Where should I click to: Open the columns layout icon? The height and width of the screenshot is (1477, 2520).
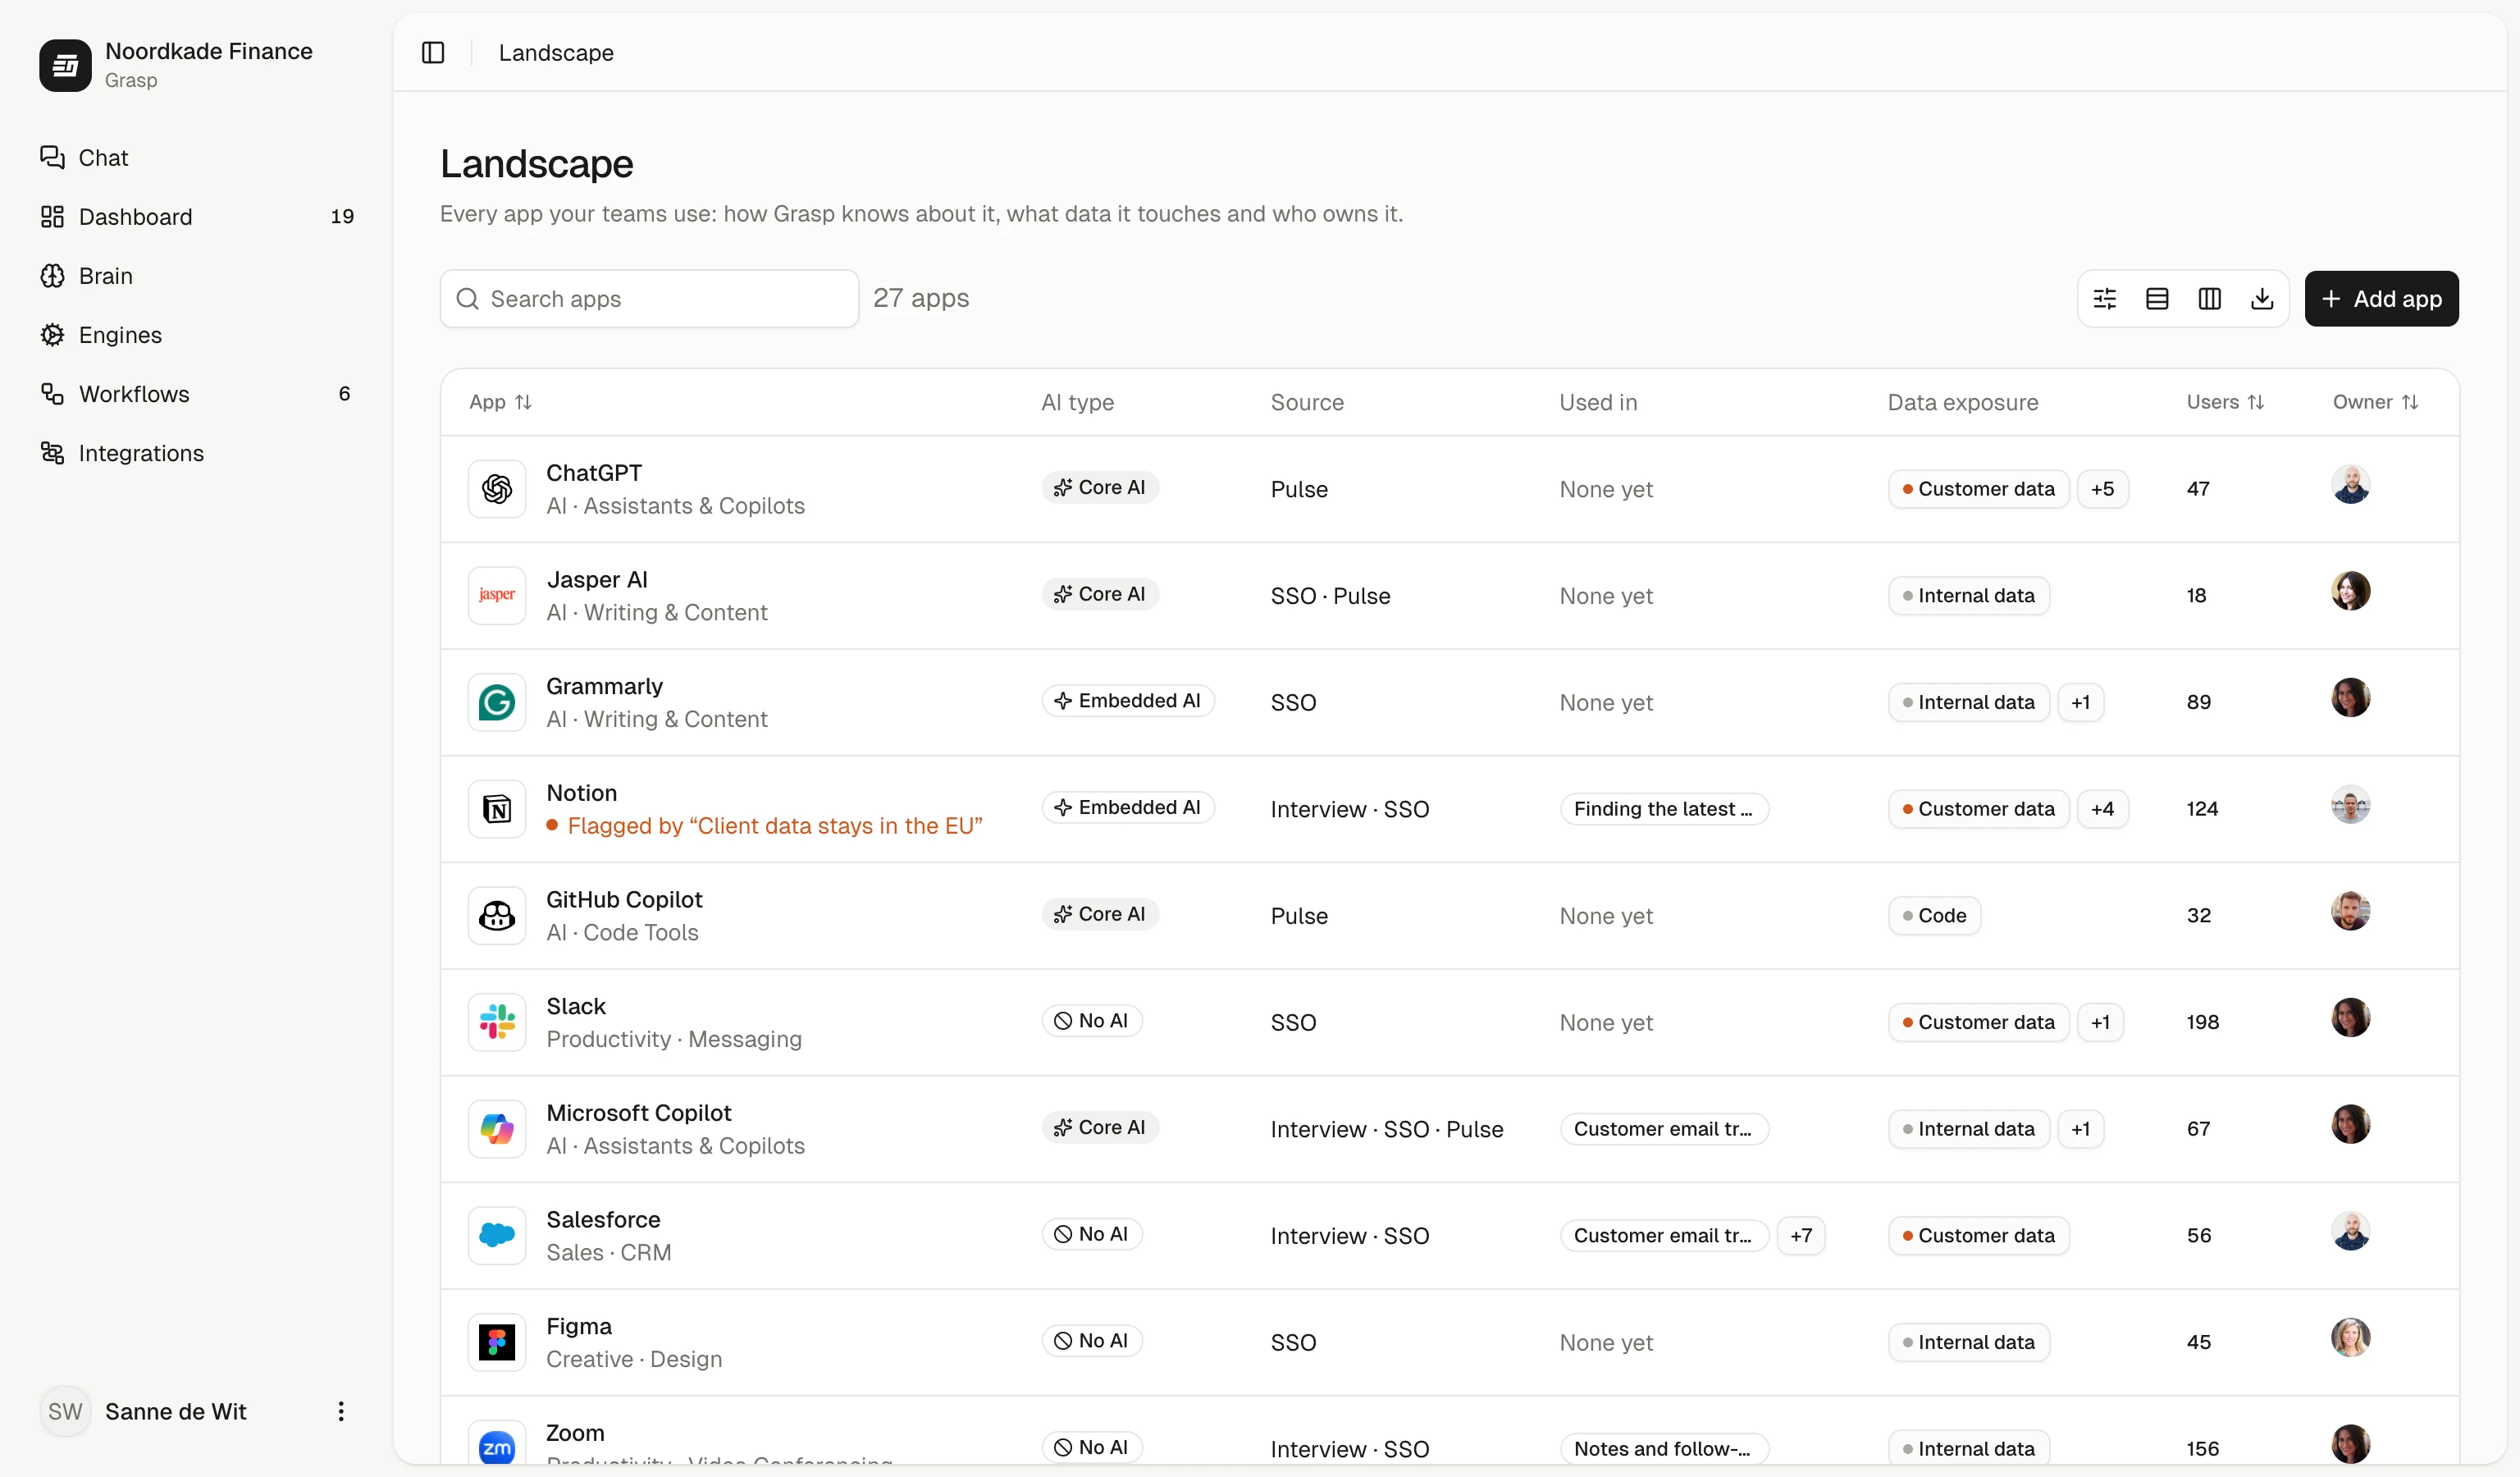tap(2210, 299)
